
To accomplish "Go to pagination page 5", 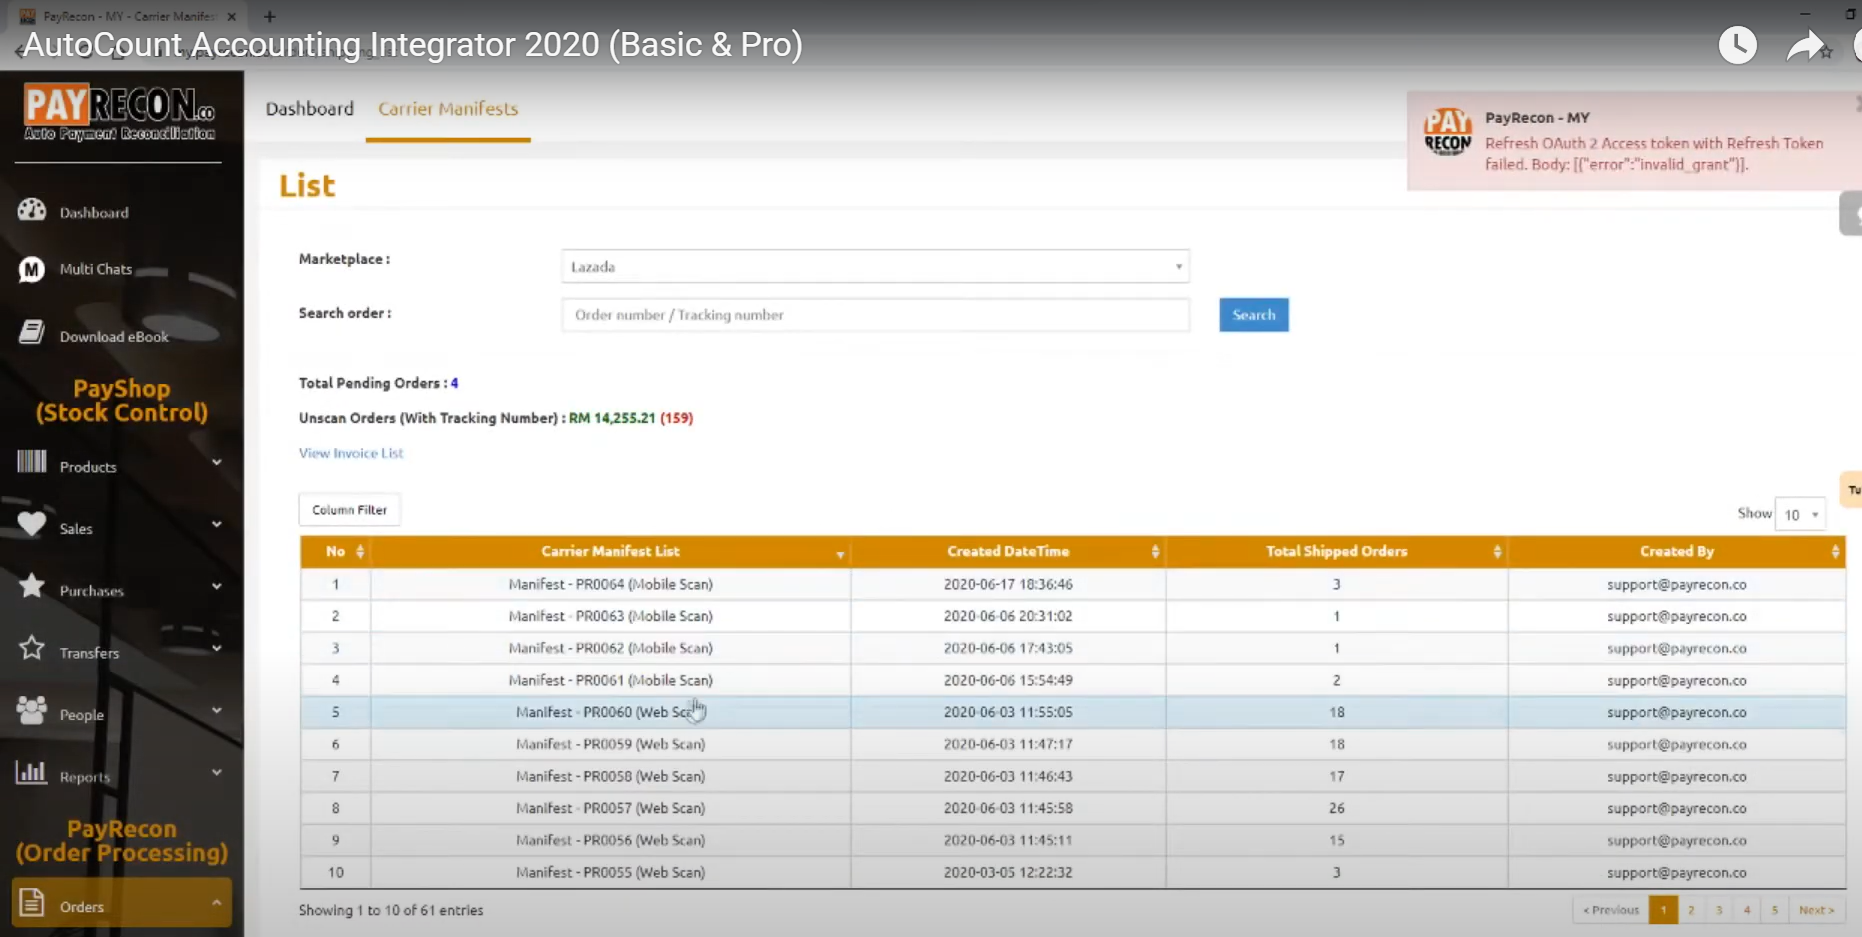I will [x=1774, y=910].
